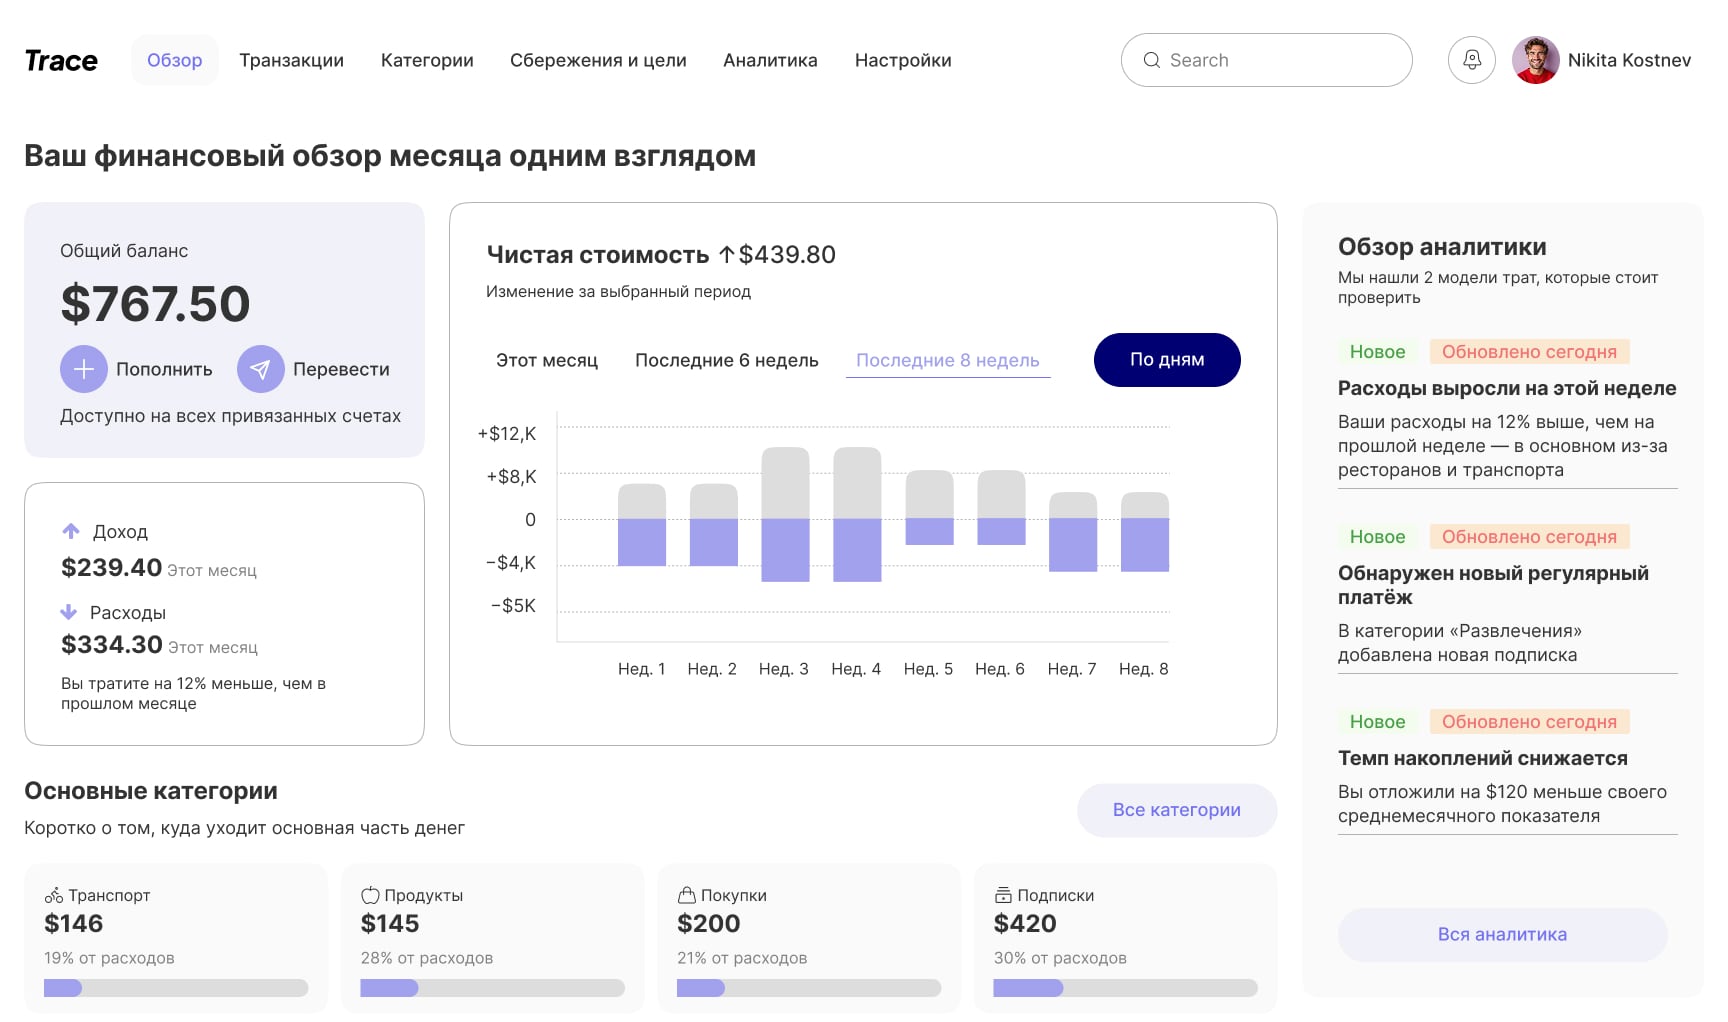Viewport: 1728px width, 1022px height.
Task: Open Nikita Kostnev profile avatar
Action: click(x=1535, y=60)
